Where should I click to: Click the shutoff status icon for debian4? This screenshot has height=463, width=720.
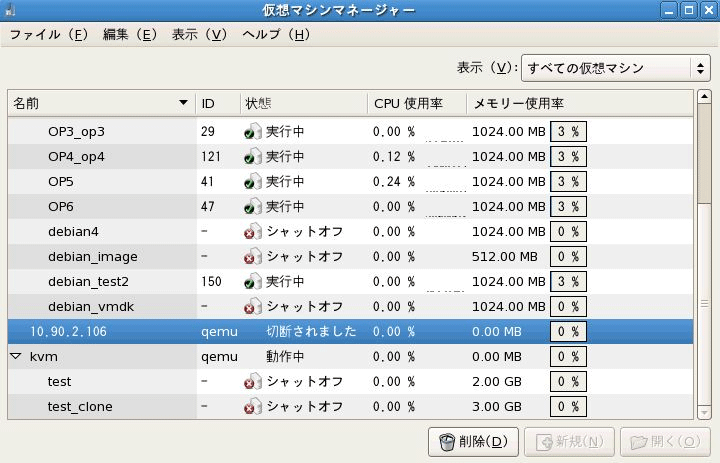(x=253, y=231)
